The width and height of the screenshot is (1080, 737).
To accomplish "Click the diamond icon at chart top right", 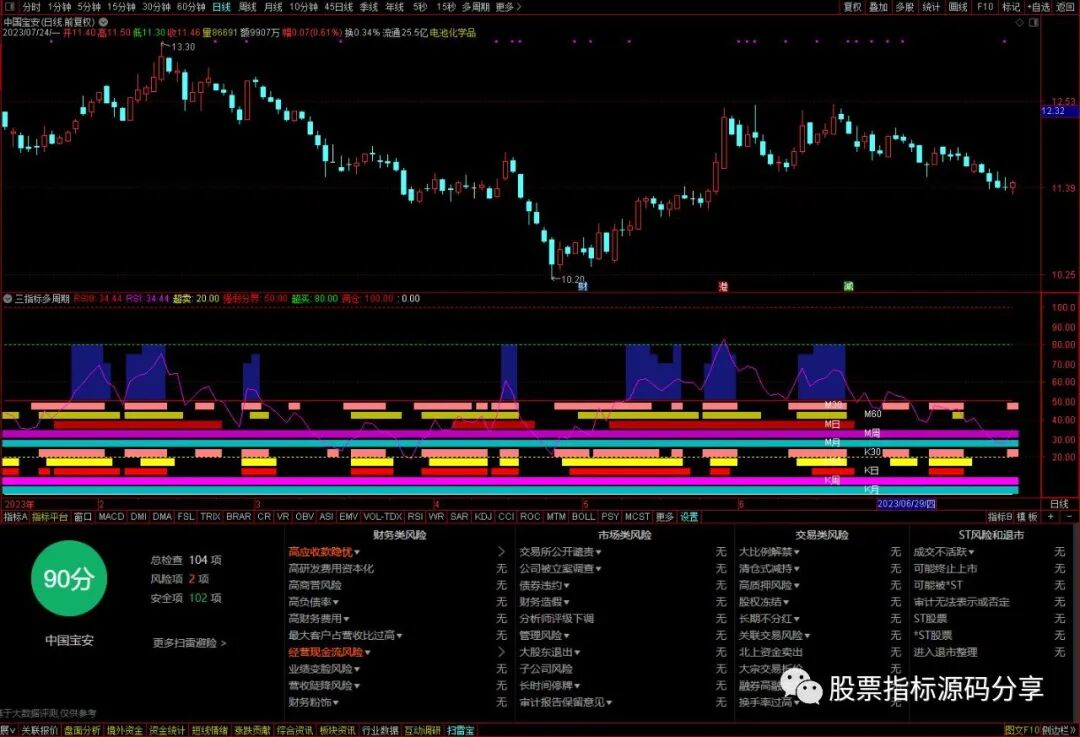I will tap(1020, 22).
